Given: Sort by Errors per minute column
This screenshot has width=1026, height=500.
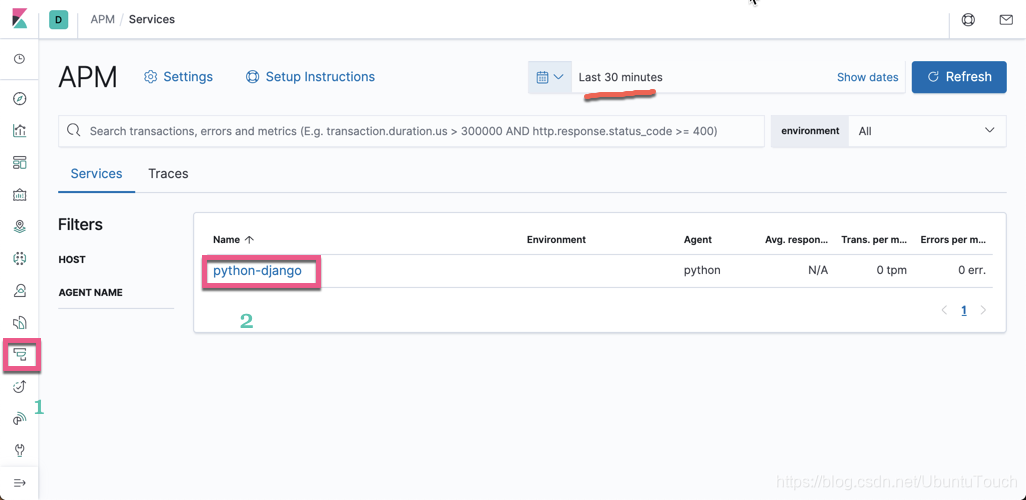Looking at the screenshot, I should pyautogui.click(x=953, y=240).
